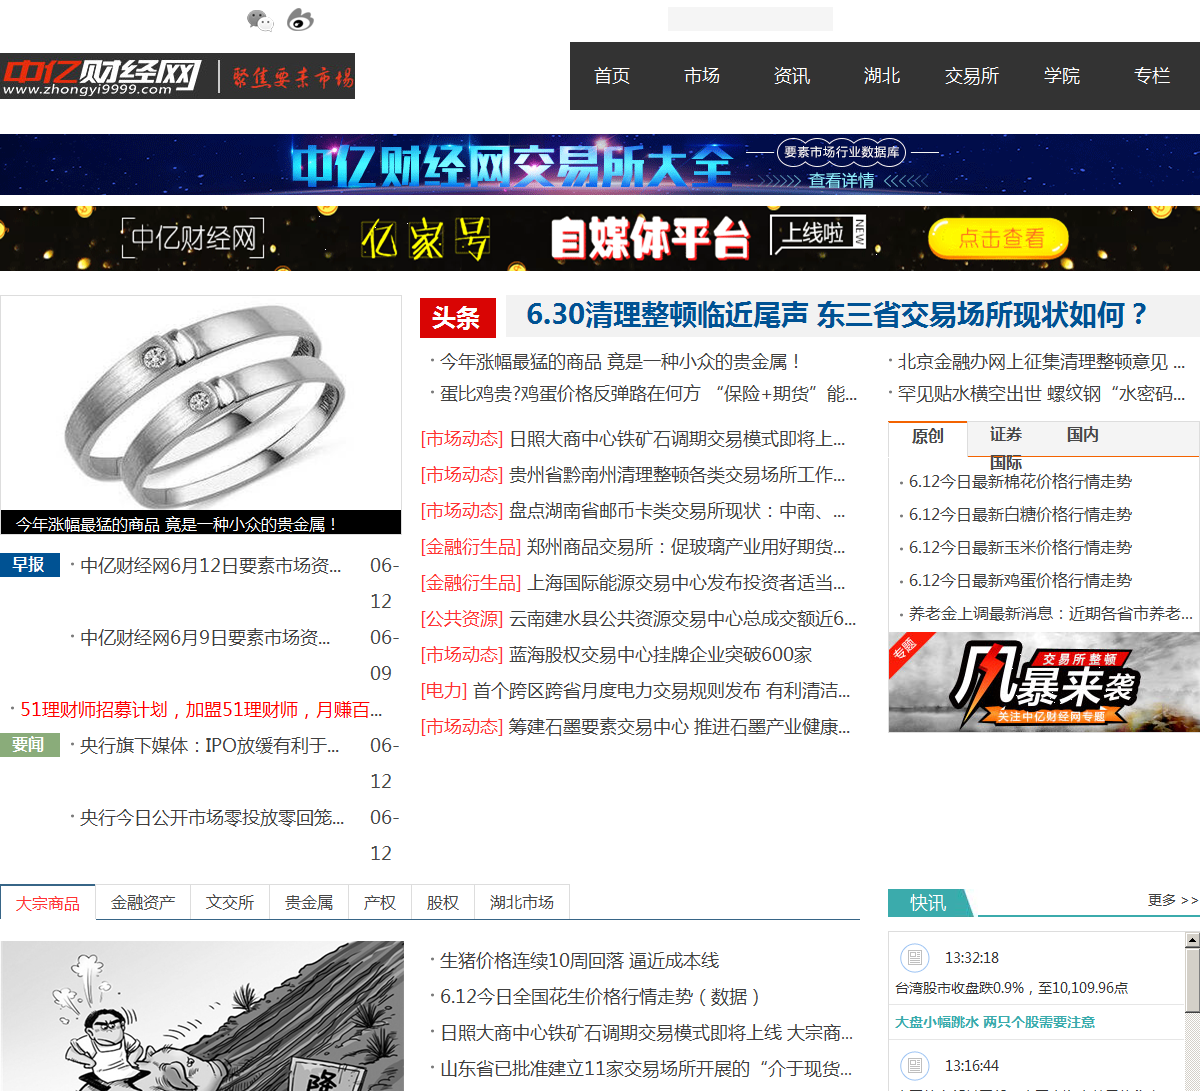1200x1091 pixels.
Task: Open 资讯 navigation item
Action: pyautogui.click(x=792, y=76)
